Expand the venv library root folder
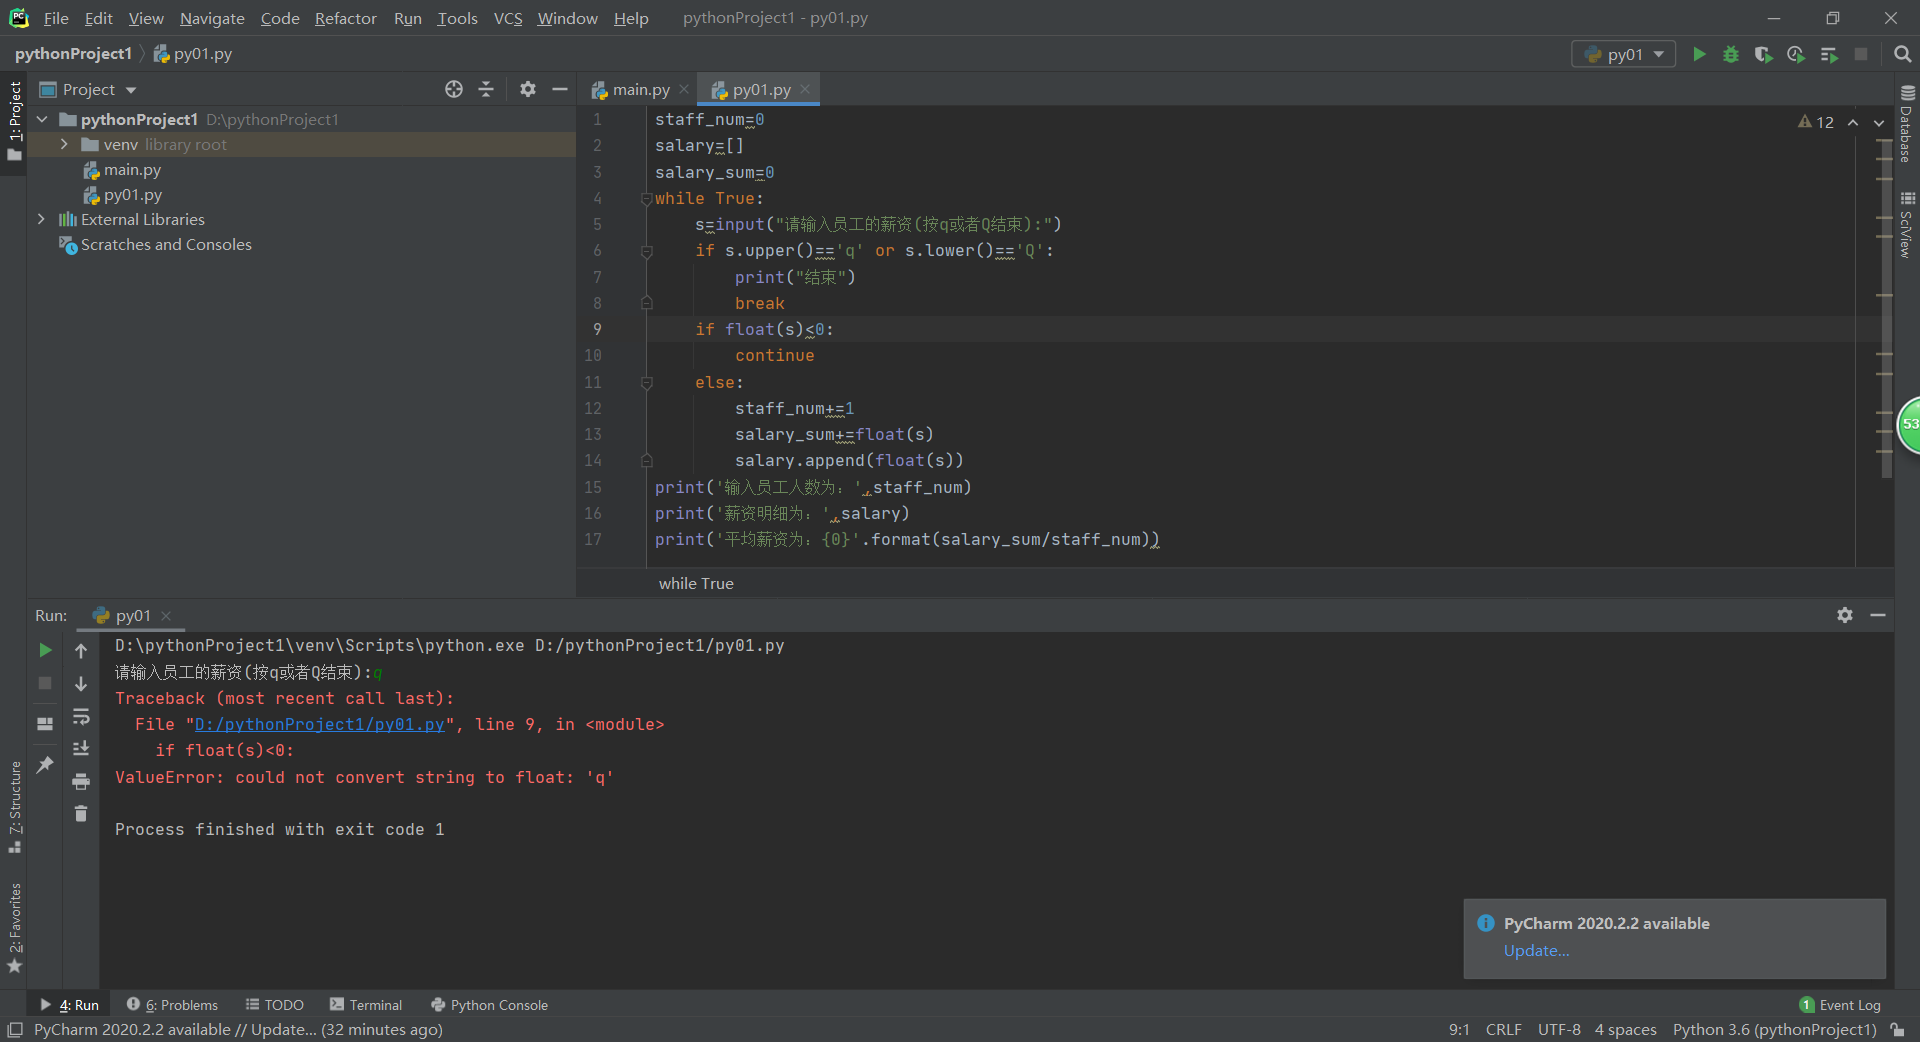This screenshot has width=1920, height=1042. point(64,144)
